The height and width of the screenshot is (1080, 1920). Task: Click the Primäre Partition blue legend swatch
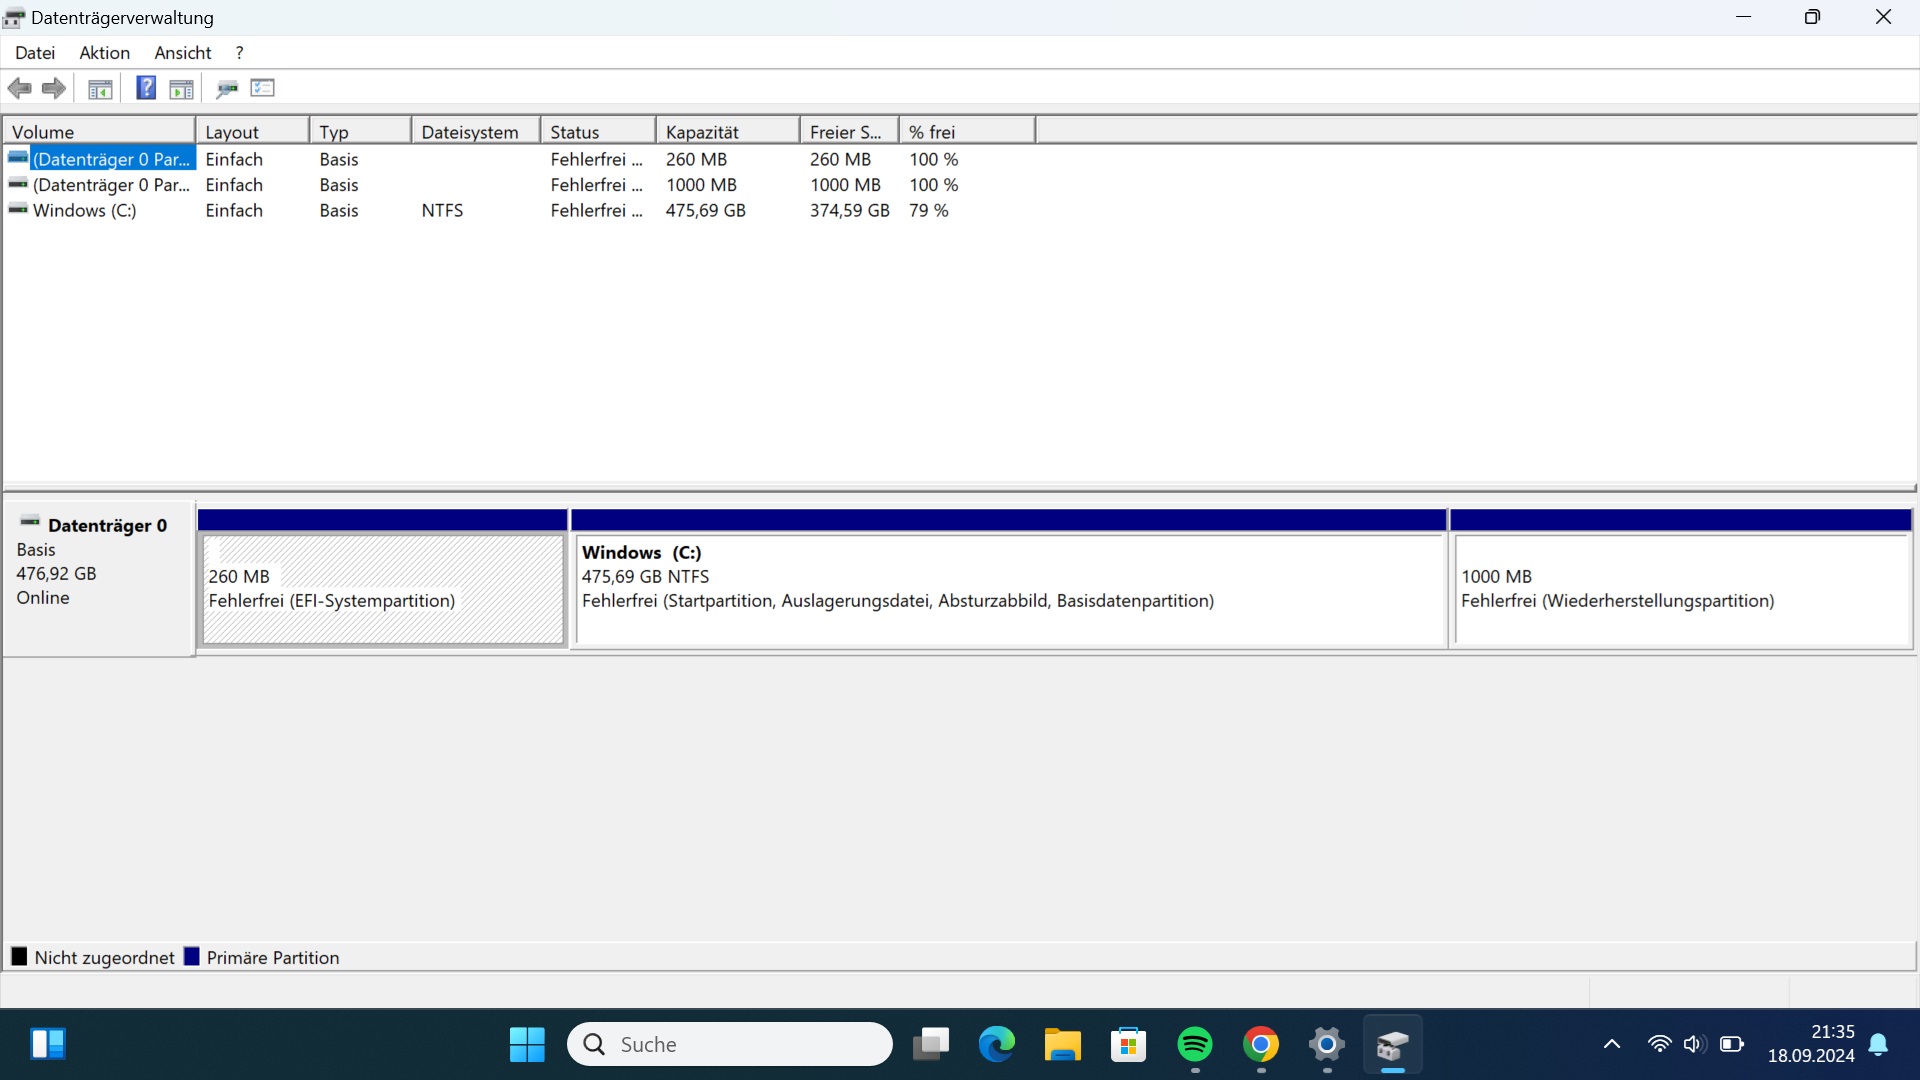tap(192, 957)
